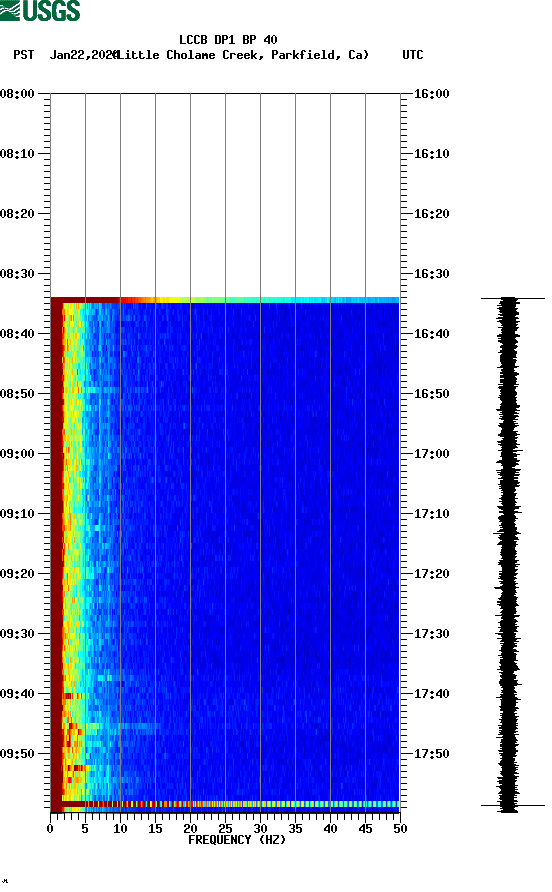
Task: Click the '16:40' UTC time label
Action: pos(431,334)
